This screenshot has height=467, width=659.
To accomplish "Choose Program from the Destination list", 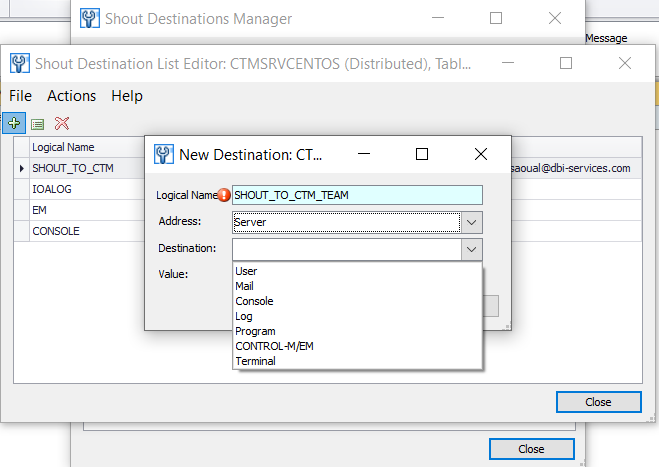I will pyautogui.click(x=357, y=331).
